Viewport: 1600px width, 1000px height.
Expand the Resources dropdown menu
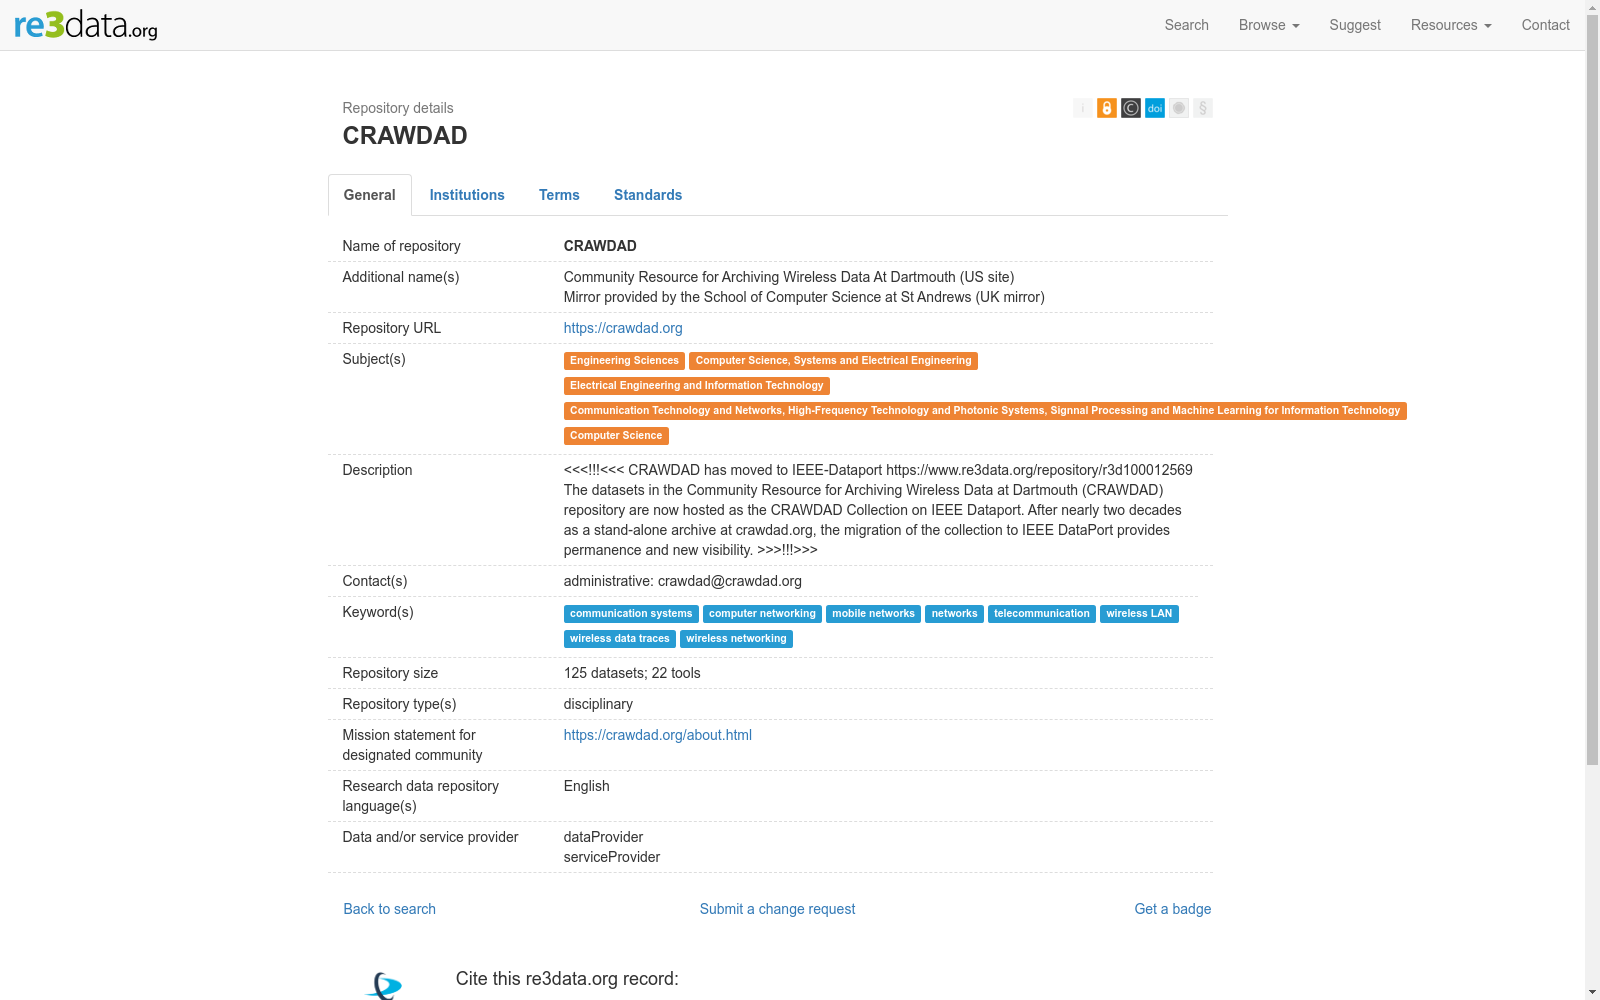tap(1451, 25)
